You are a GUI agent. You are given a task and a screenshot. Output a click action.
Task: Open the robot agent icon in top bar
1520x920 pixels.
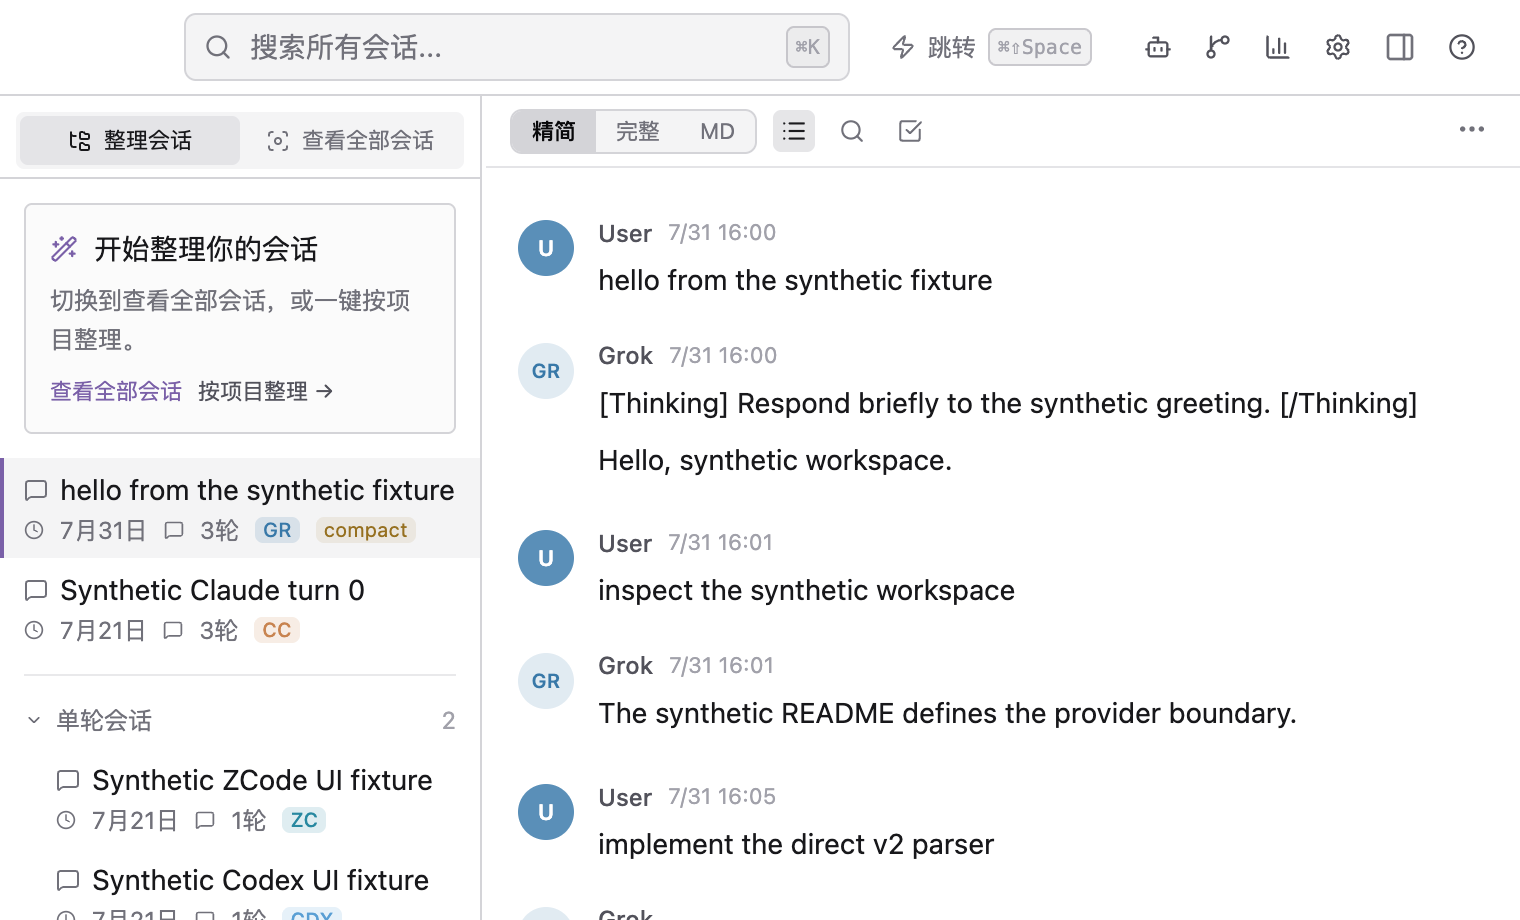[x=1158, y=47]
